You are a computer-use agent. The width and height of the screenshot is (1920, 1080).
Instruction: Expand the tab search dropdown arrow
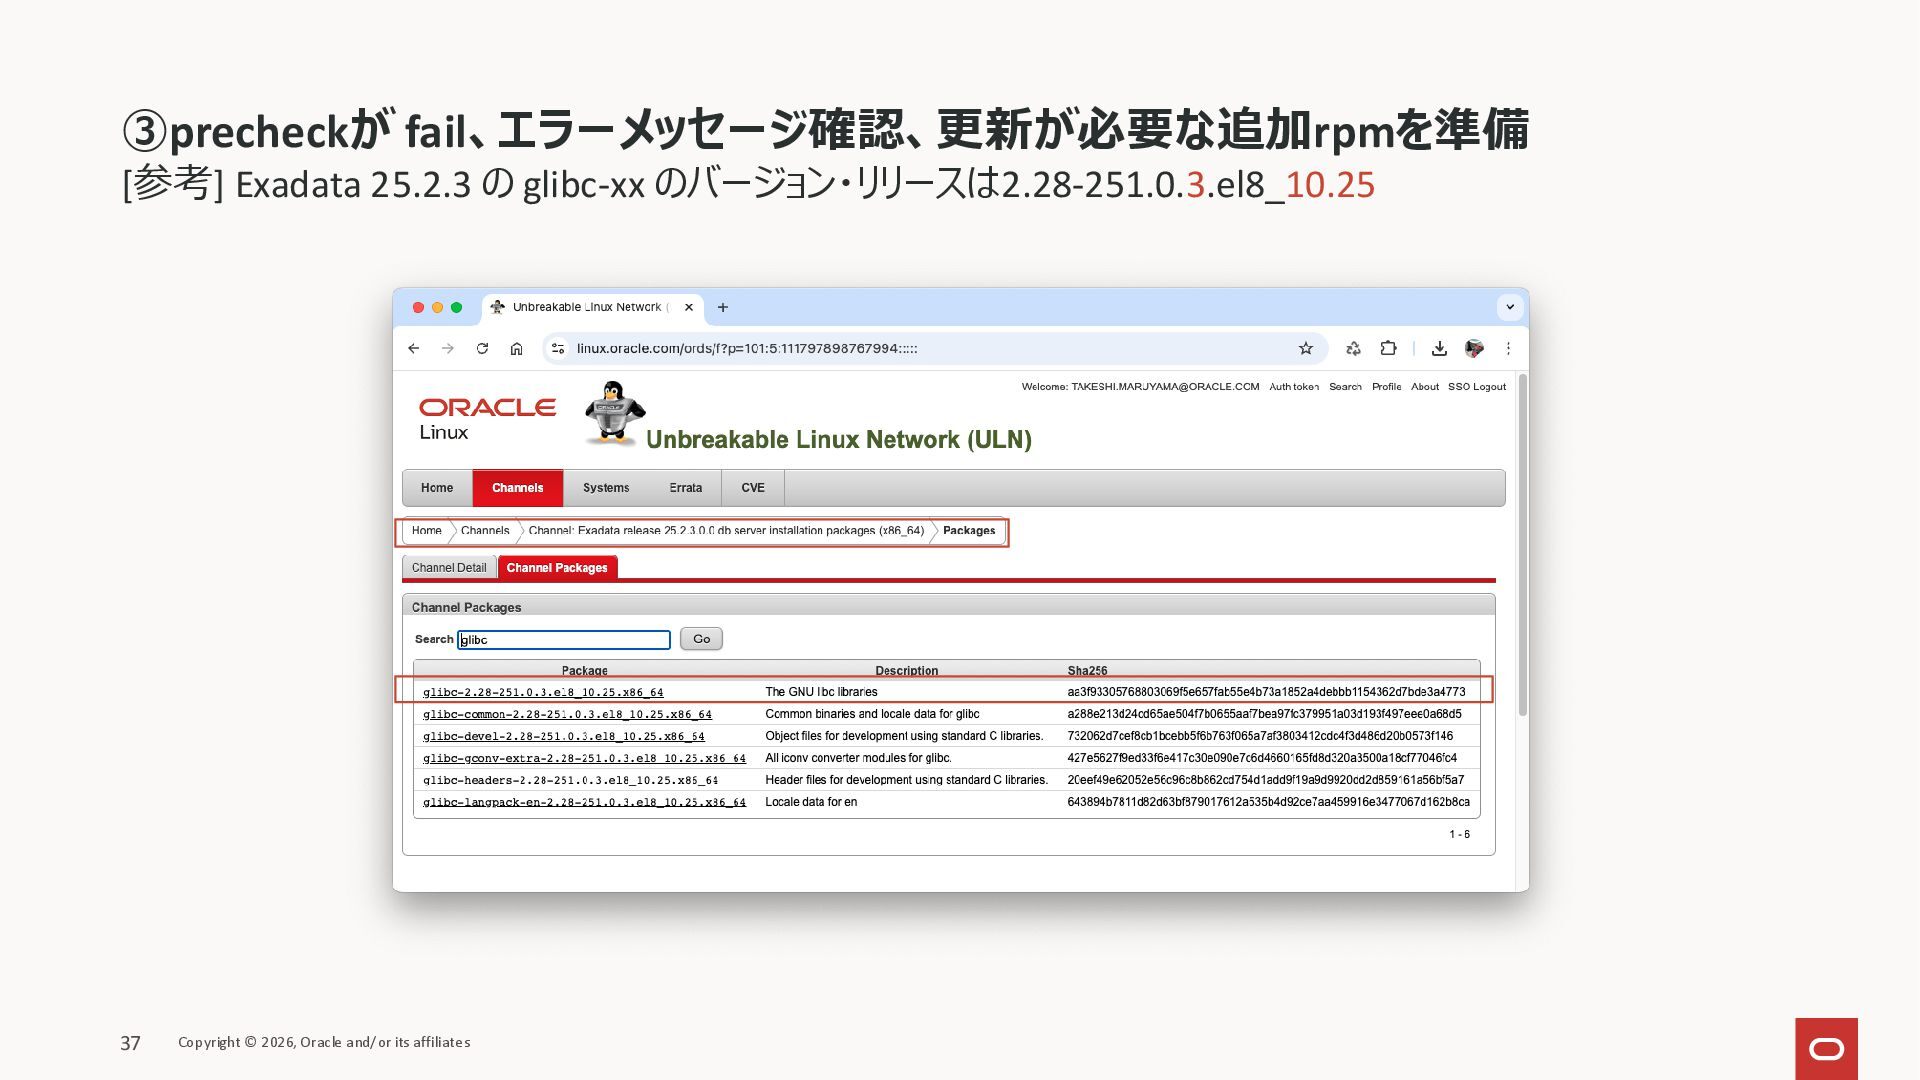[x=1510, y=307]
